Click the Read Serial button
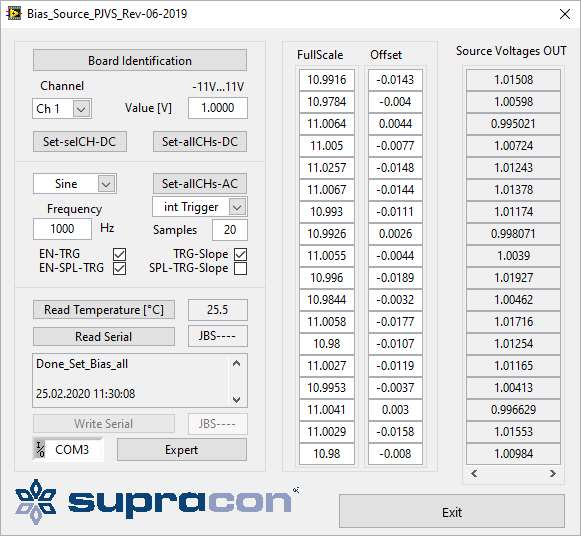Screen dimensions: 581x536 coord(104,336)
